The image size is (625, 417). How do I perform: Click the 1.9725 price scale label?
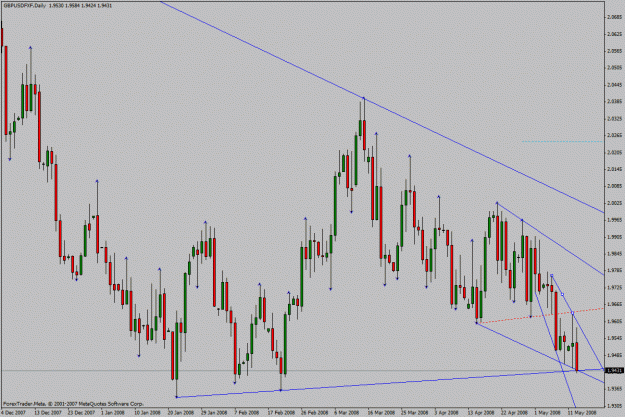click(x=615, y=287)
